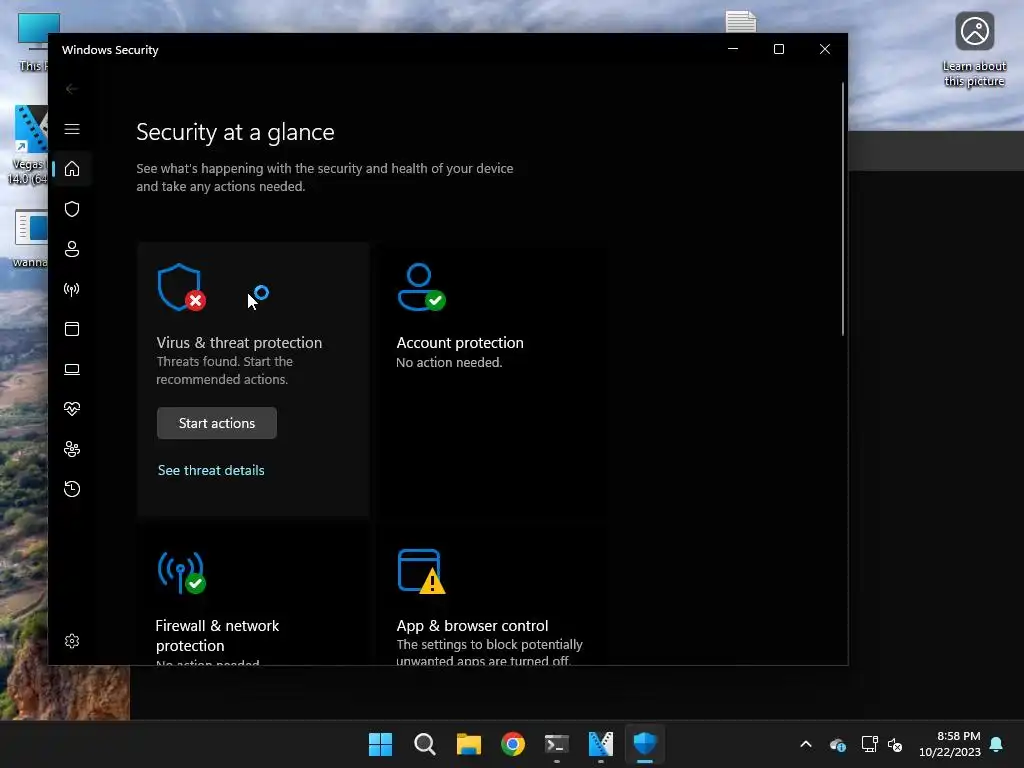Open Device security laptop icon in sidebar
The image size is (1024, 768).
72,369
